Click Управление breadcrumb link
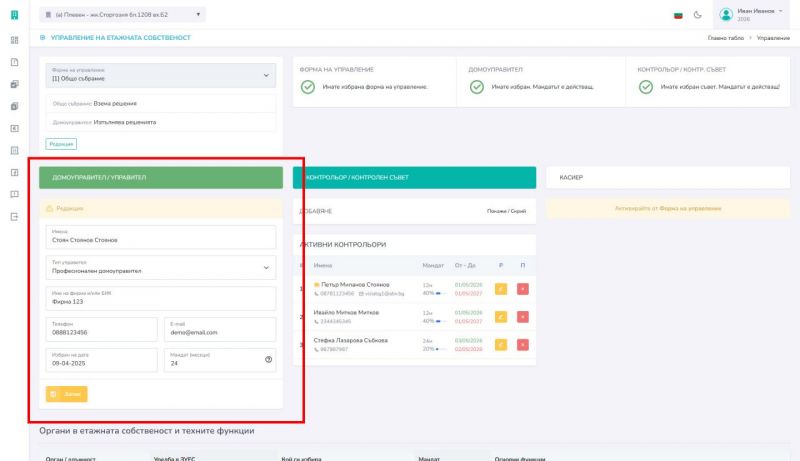The width and height of the screenshot is (800, 461). (773, 38)
